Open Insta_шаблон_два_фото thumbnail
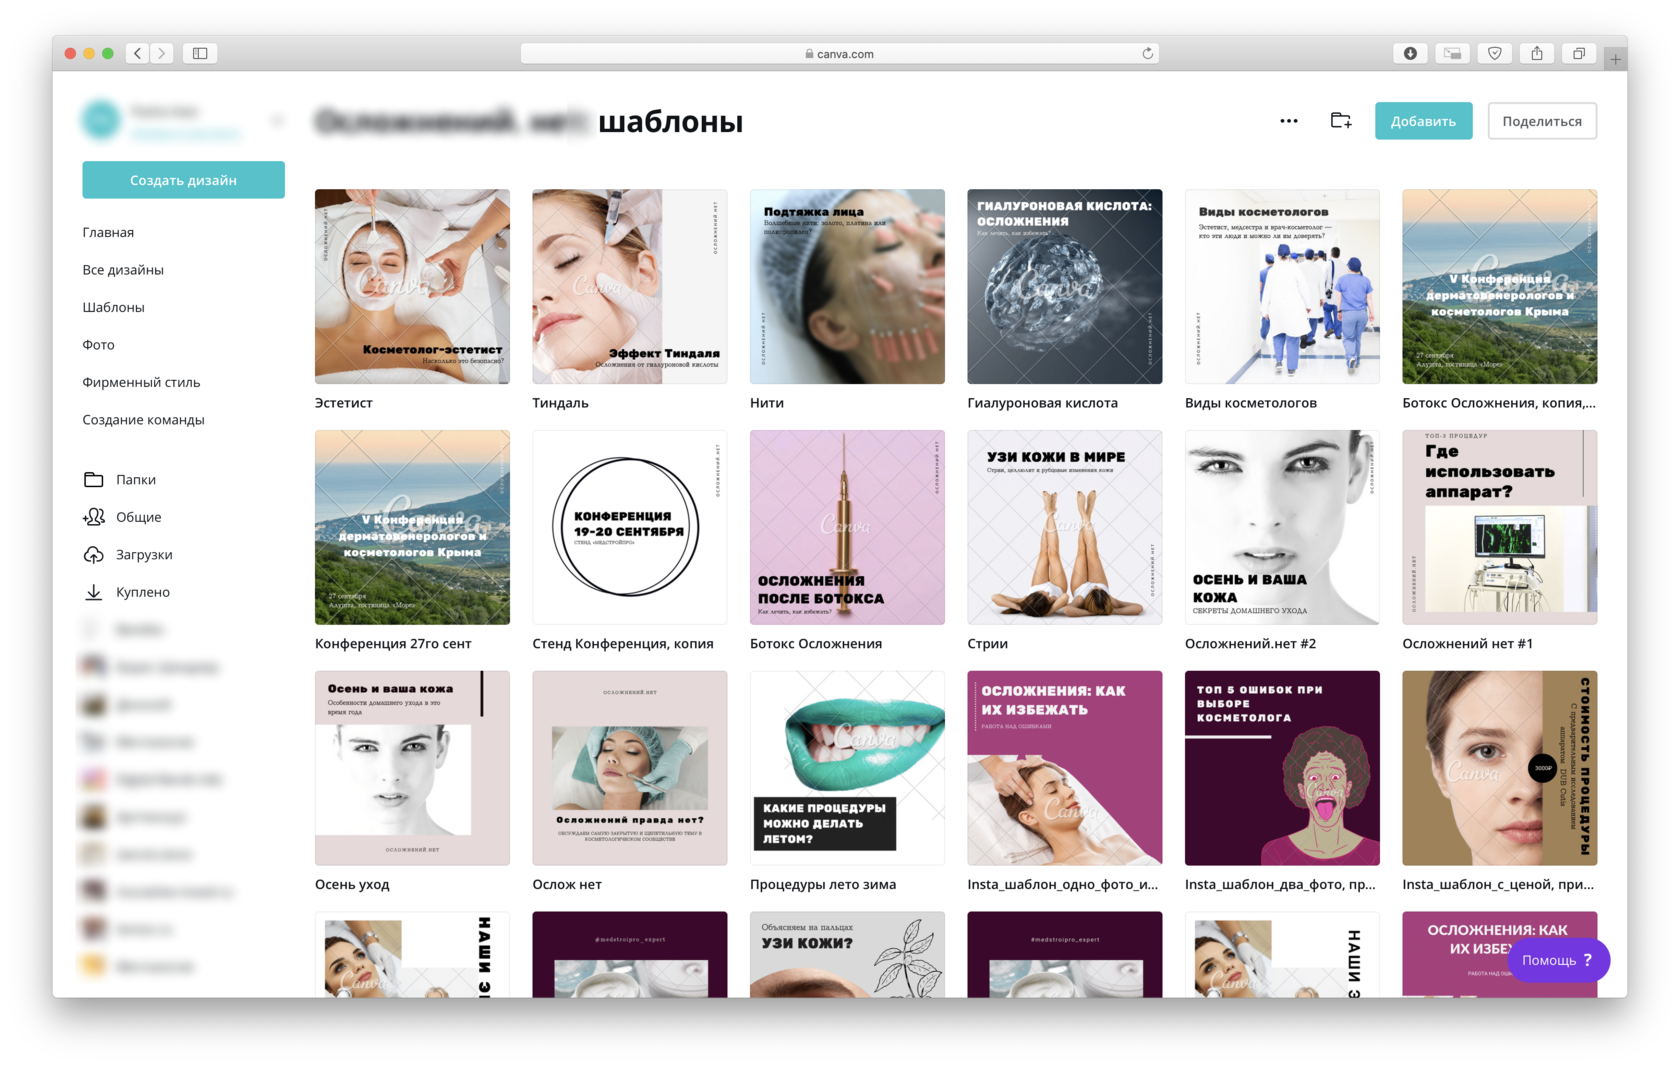Image resolution: width=1680 pixels, height=1067 pixels. [1282, 768]
